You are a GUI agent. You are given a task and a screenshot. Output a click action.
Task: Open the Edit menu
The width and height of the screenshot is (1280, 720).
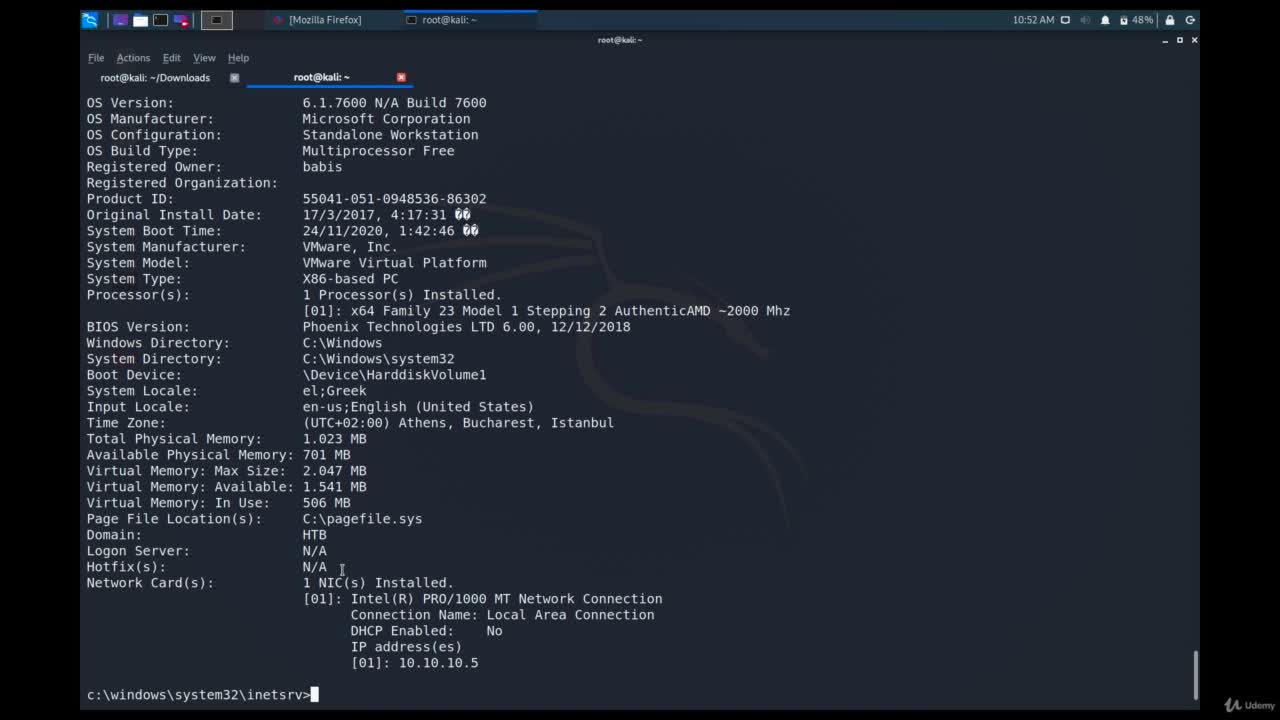(172, 58)
